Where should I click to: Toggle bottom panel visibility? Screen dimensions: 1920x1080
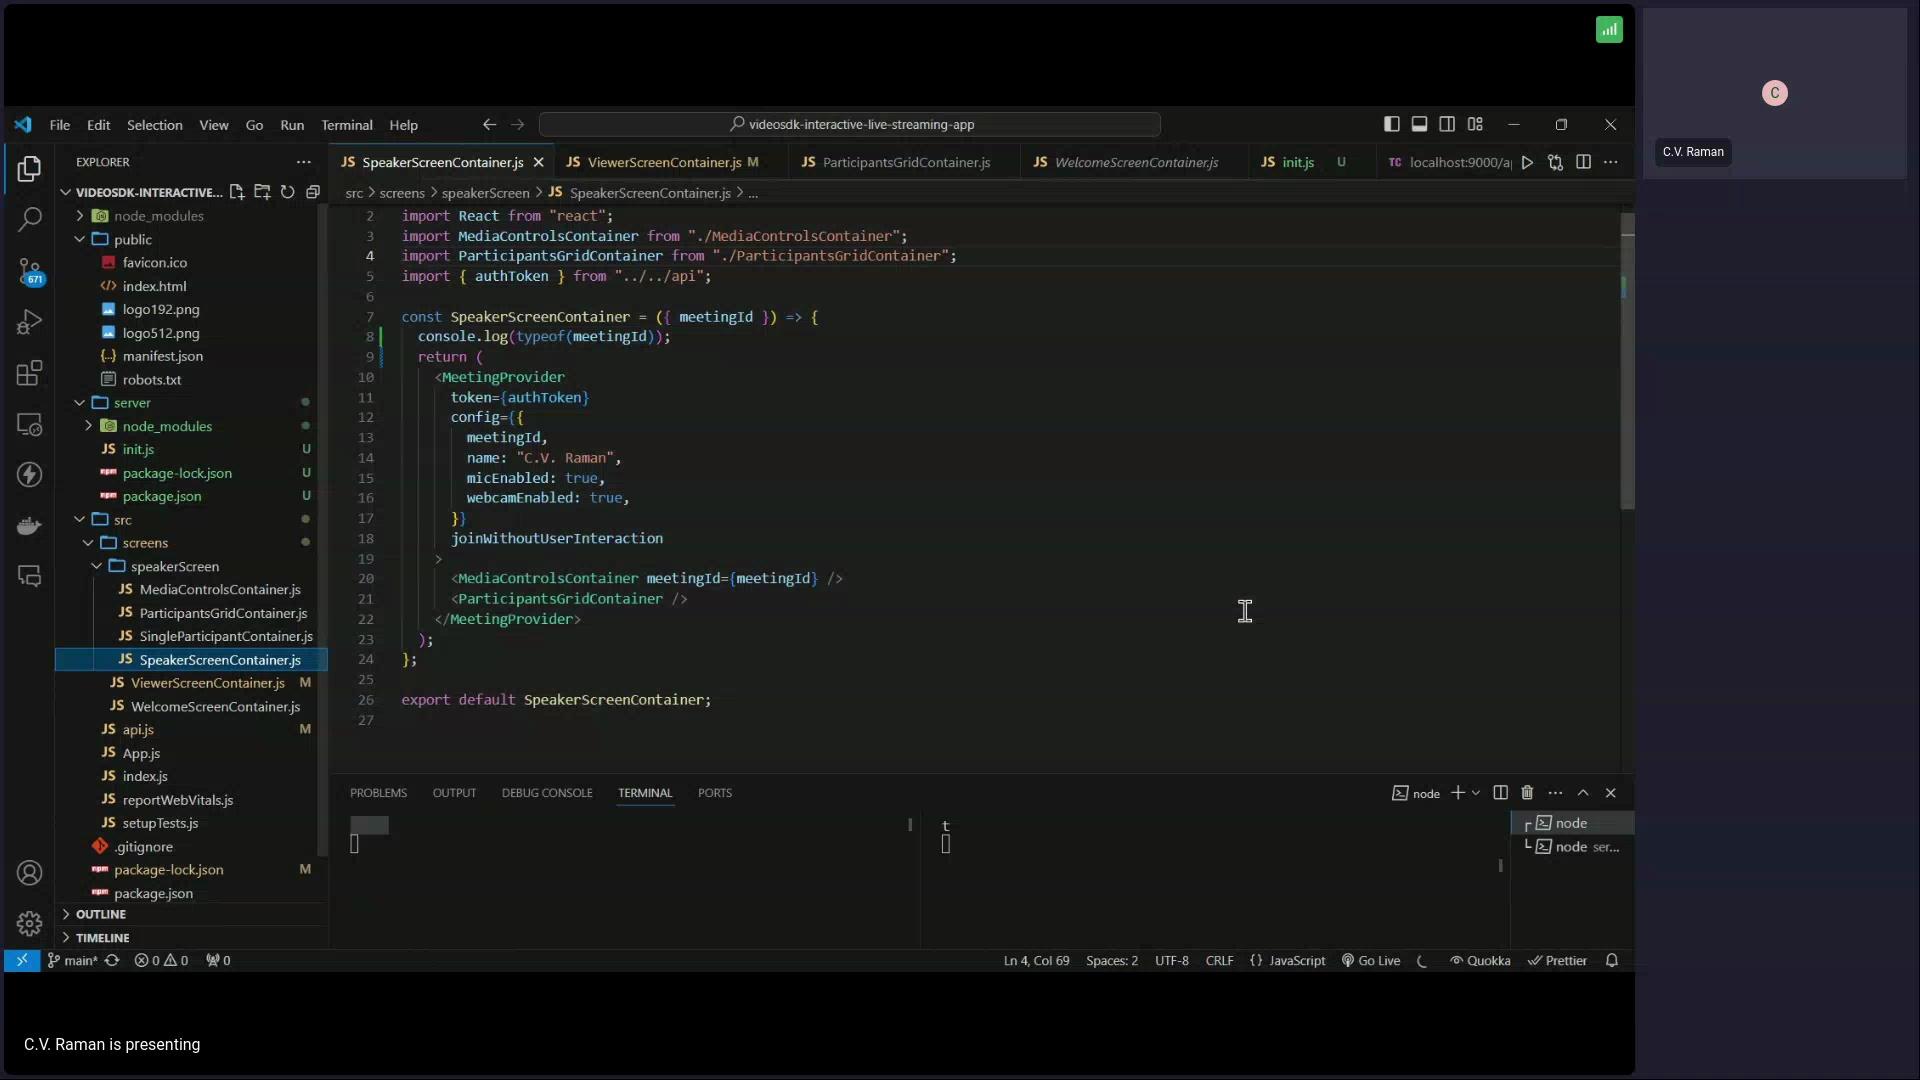pyautogui.click(x=1419, y=124)
